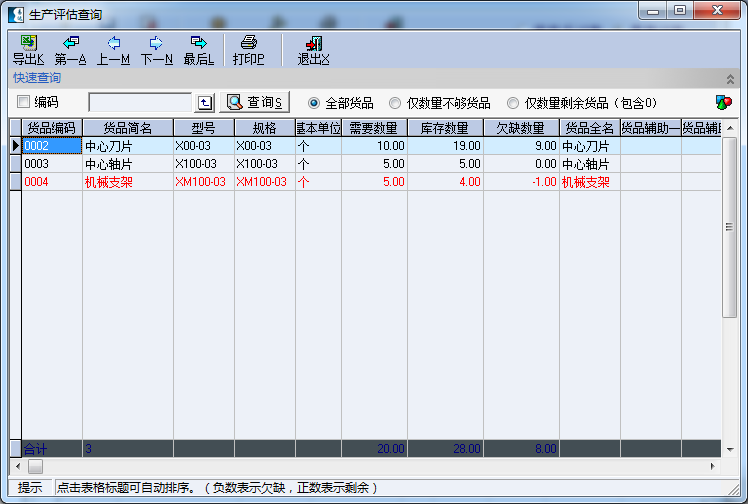This screenshot has height=504, width=748.
Task: Go to last record (最后L)
Action: pyautogui.click(x=198, y=50)
